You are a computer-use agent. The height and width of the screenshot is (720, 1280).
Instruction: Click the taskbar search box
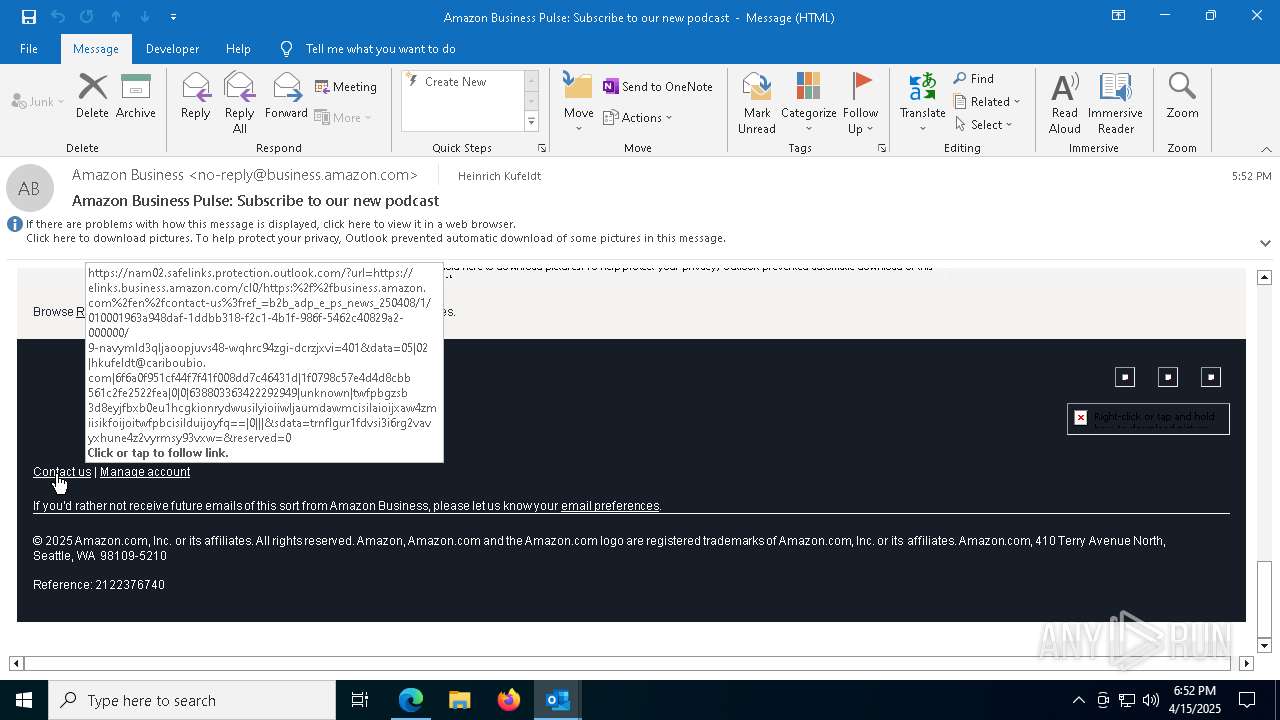tap(192, 700)
